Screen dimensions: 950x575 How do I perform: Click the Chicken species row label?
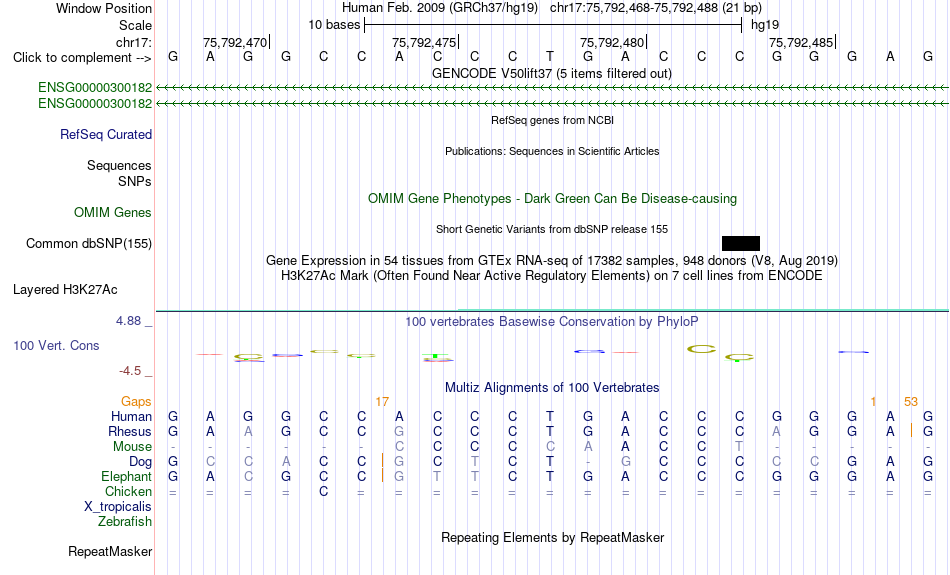[x=128, y=491]
